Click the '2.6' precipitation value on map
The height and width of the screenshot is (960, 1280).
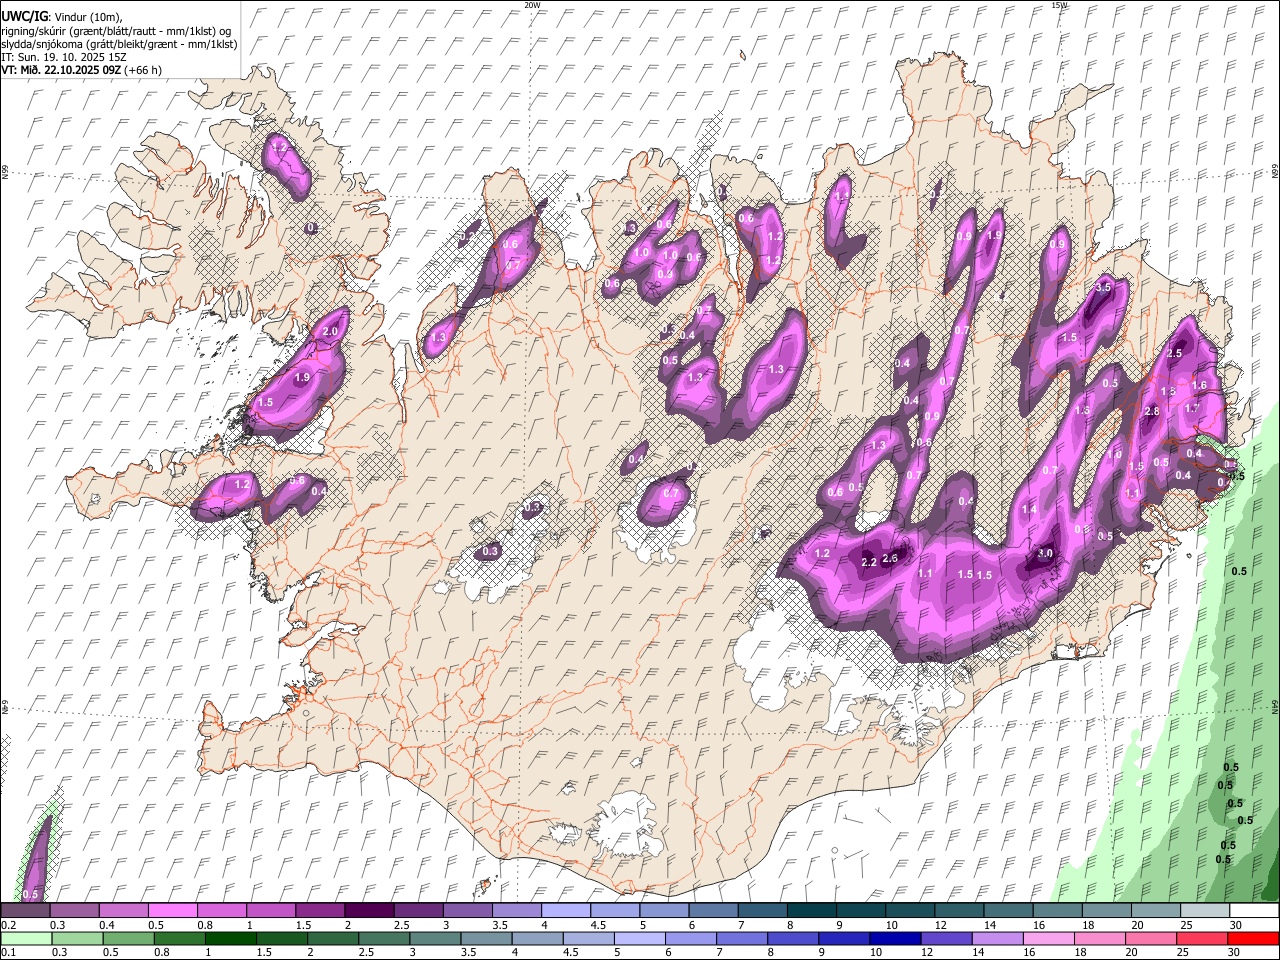pos(891,558)
